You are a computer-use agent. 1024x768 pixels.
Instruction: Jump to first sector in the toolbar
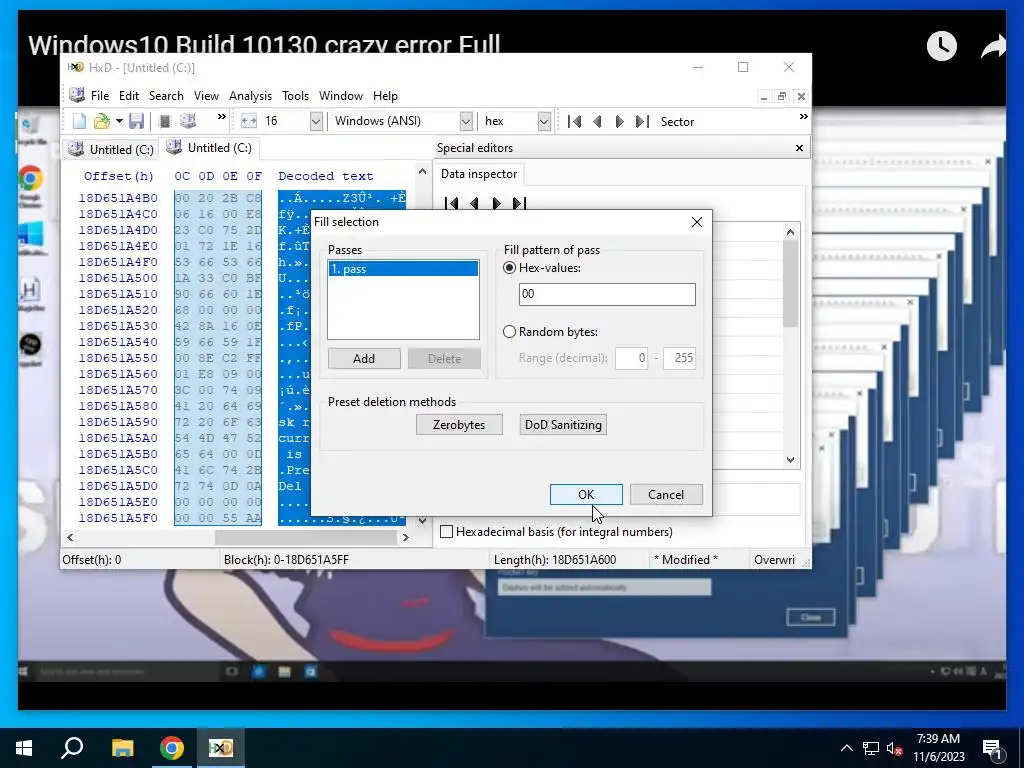[574, 121]
